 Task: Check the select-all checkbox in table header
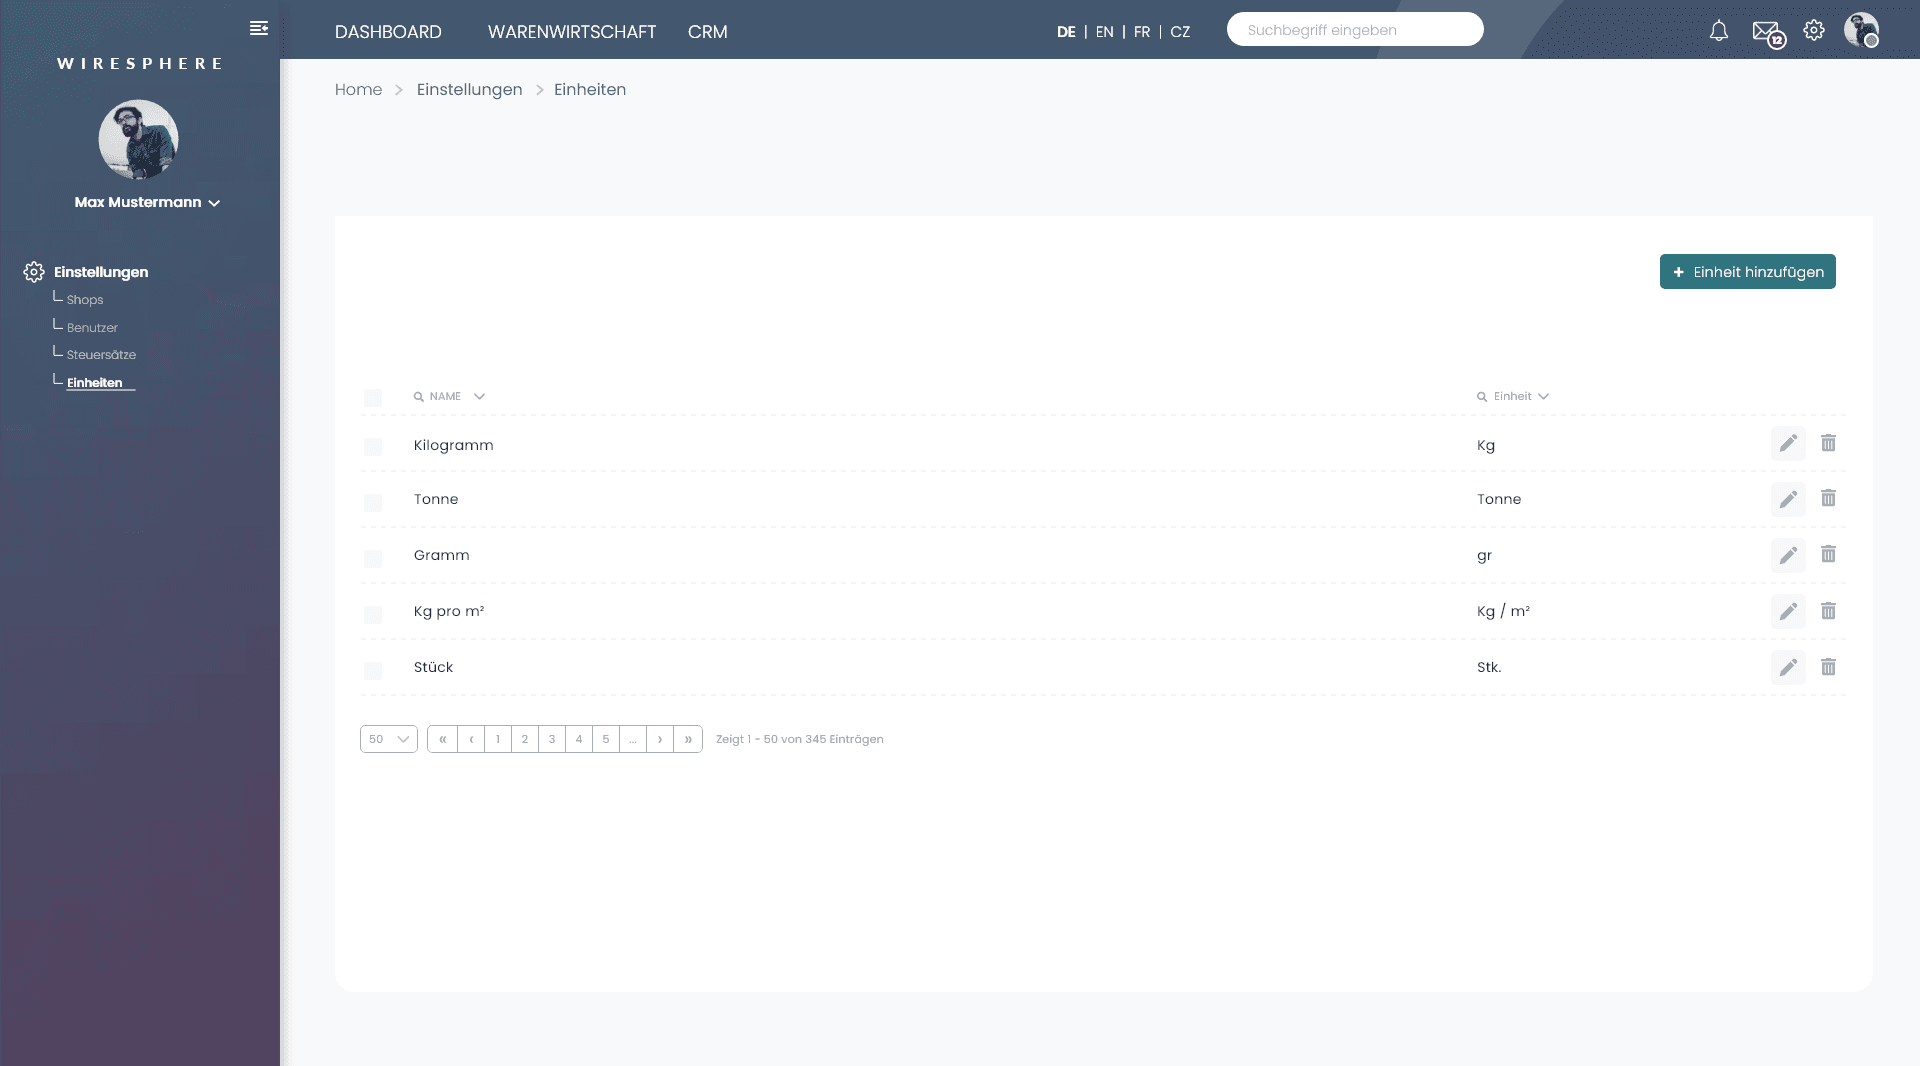coord(373,398)
